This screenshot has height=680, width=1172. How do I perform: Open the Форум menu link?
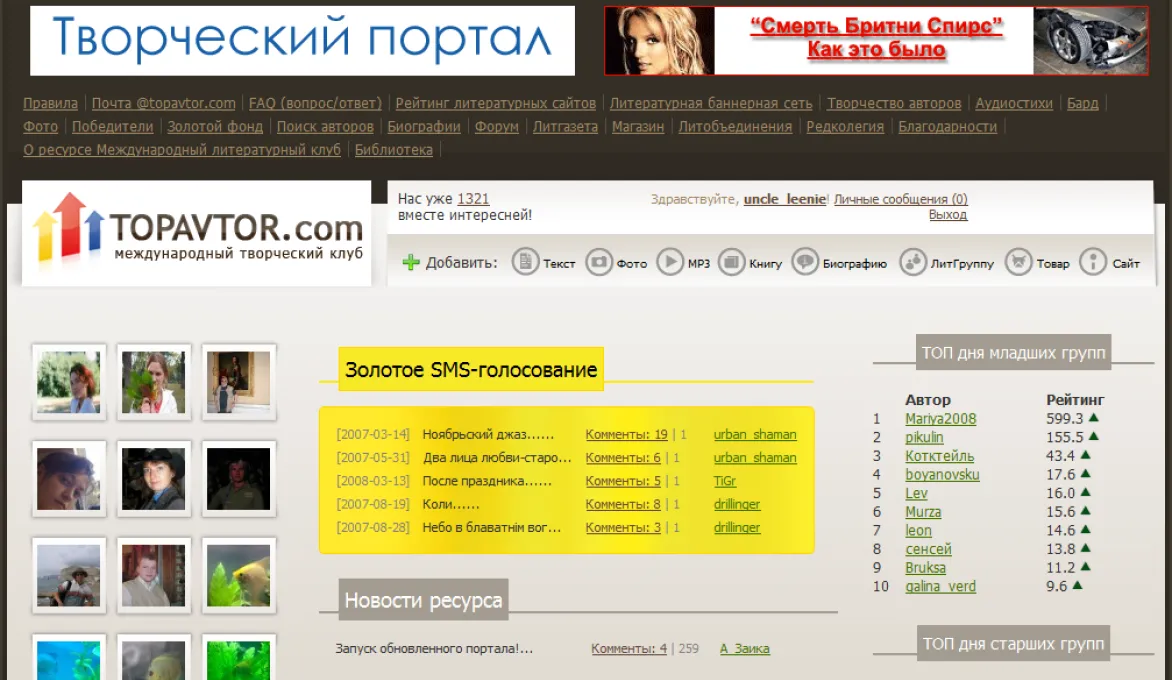(x=496, y=126)
